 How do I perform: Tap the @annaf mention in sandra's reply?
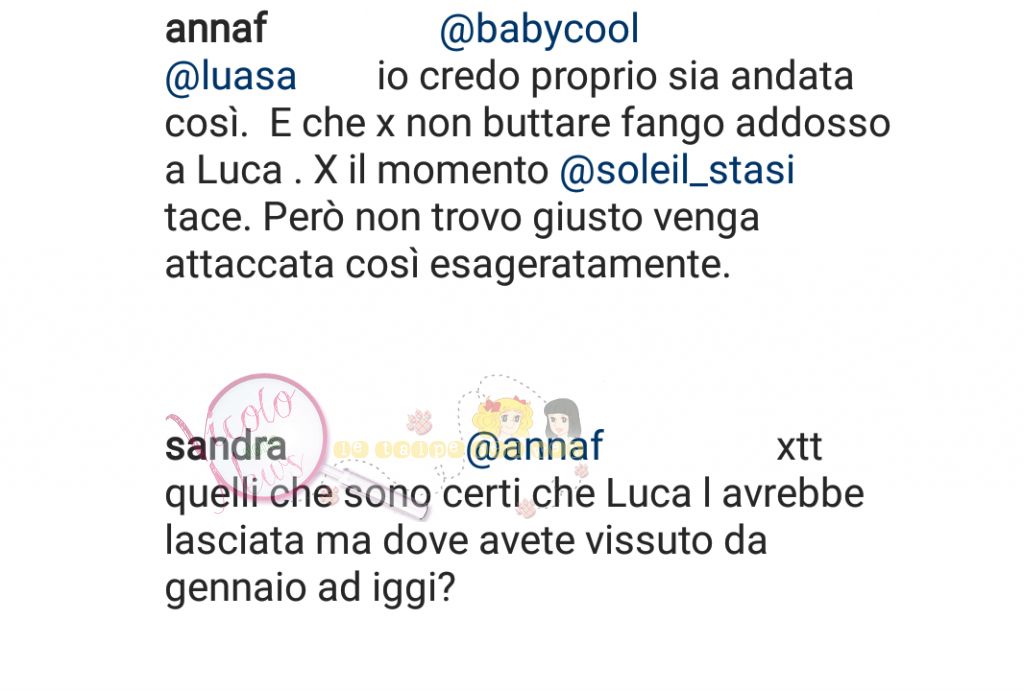tap(534, 447)
